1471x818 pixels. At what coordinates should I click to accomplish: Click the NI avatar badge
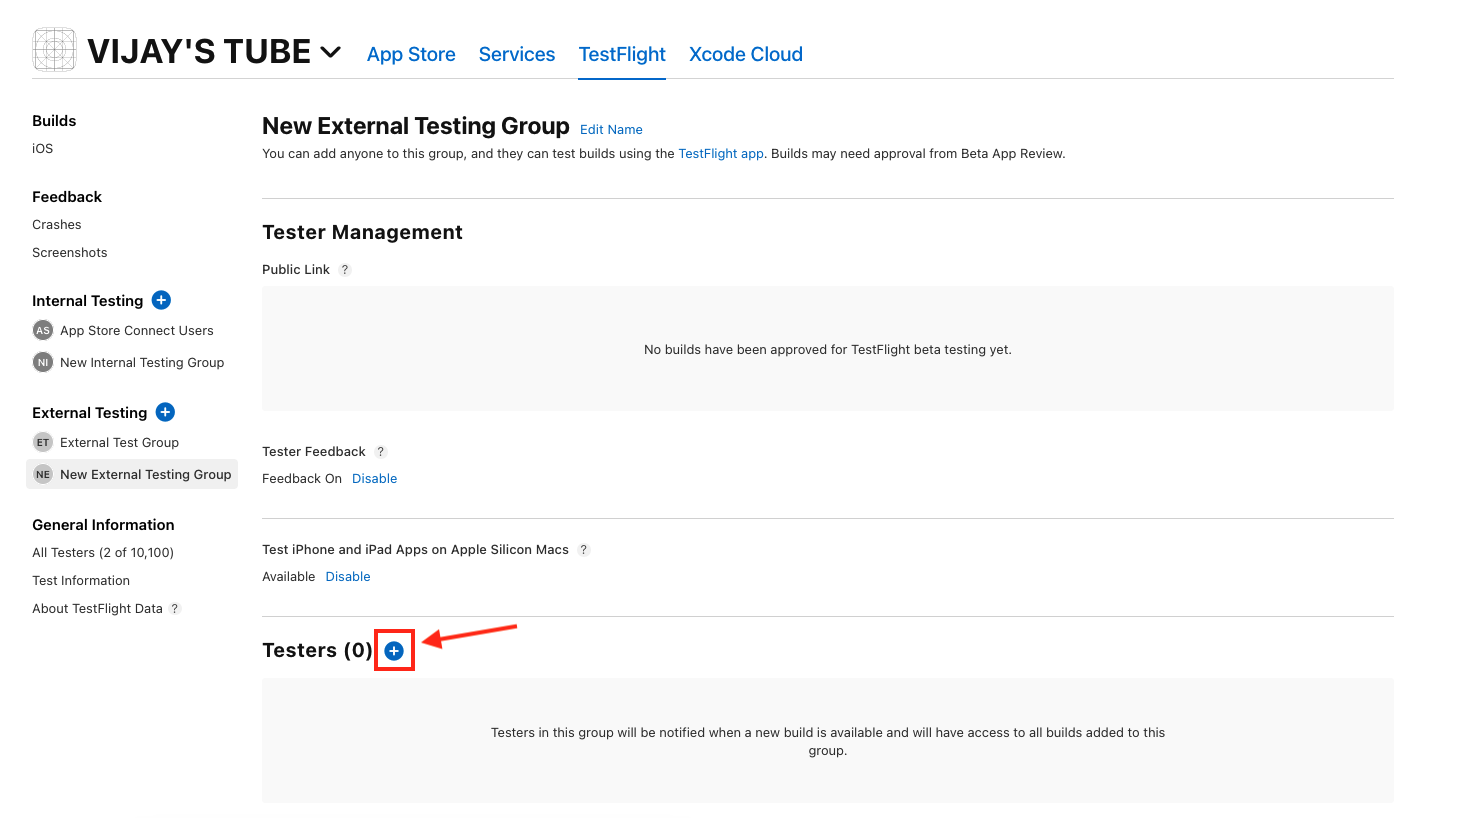(x=43, y=362)
